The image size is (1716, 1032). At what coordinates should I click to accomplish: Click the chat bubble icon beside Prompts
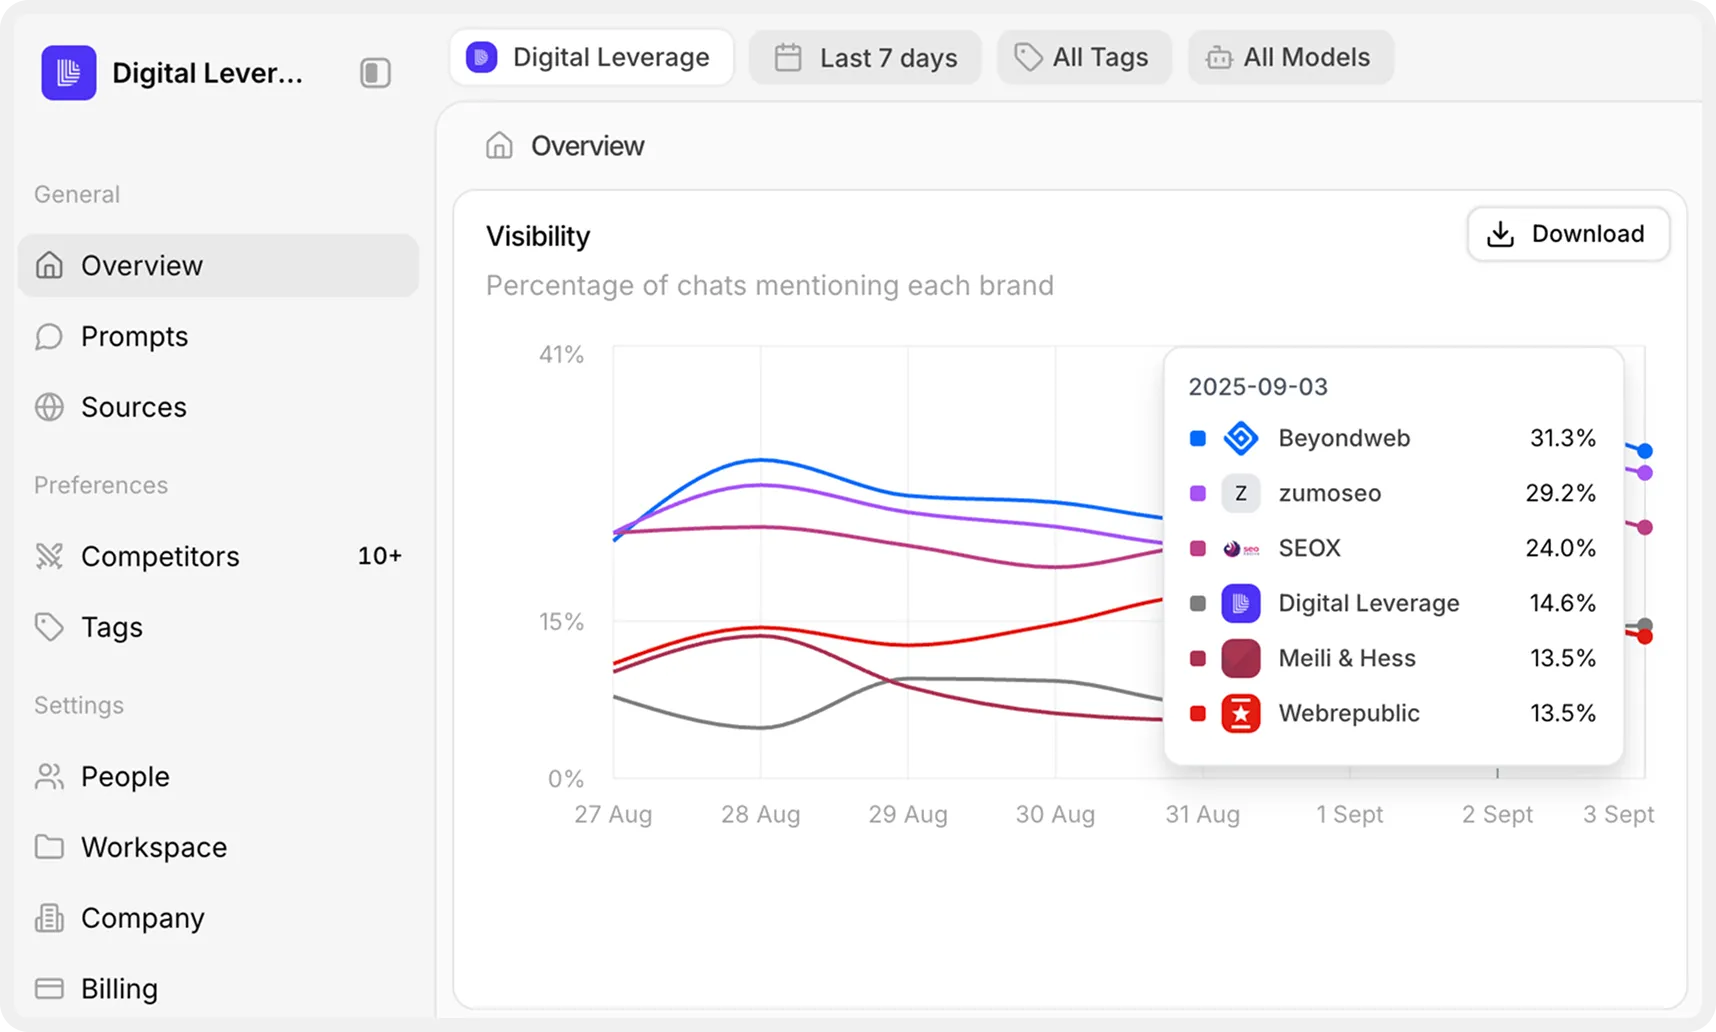pos(49,336)
